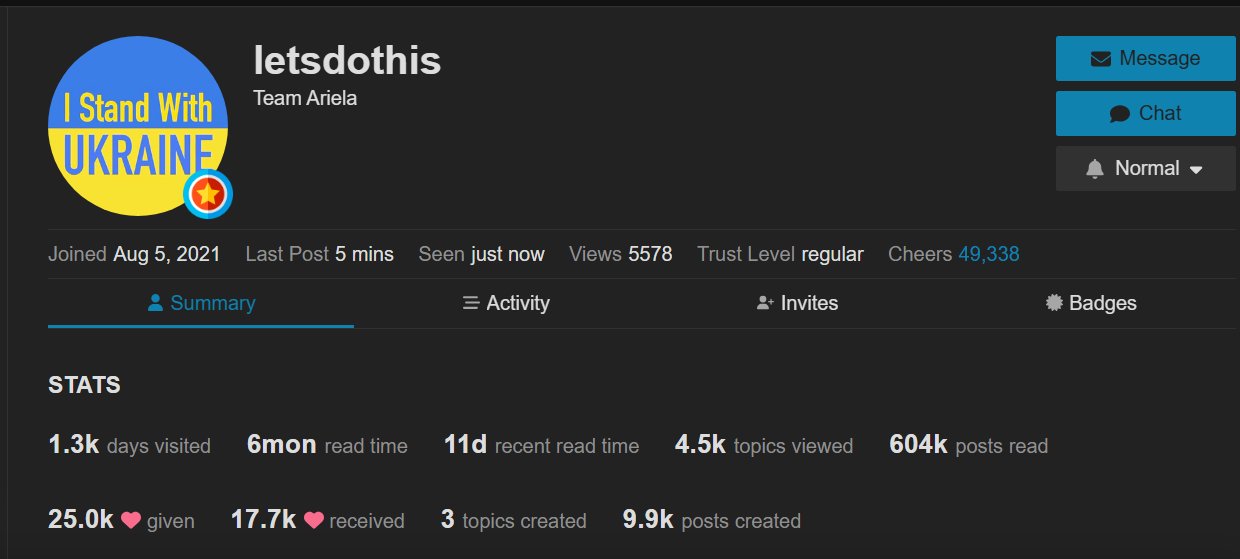Click the star badge on avatar
1240x559 pixels.
click(208, 194)
